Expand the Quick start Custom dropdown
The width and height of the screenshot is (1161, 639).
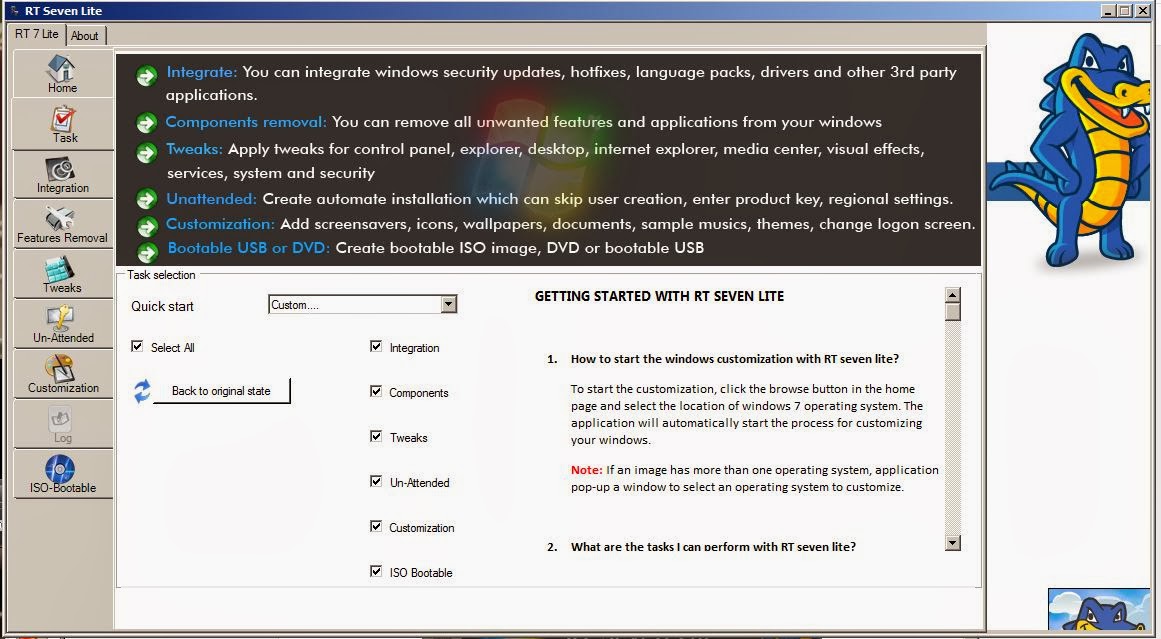point(448,304)
